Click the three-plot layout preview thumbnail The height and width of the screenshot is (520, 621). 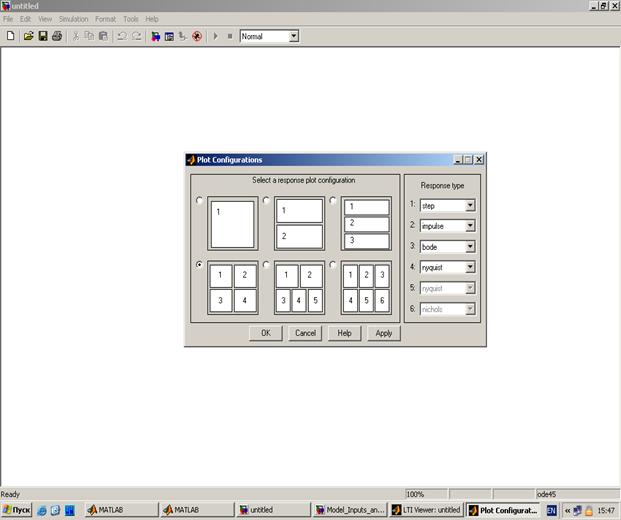click(366, 223)
